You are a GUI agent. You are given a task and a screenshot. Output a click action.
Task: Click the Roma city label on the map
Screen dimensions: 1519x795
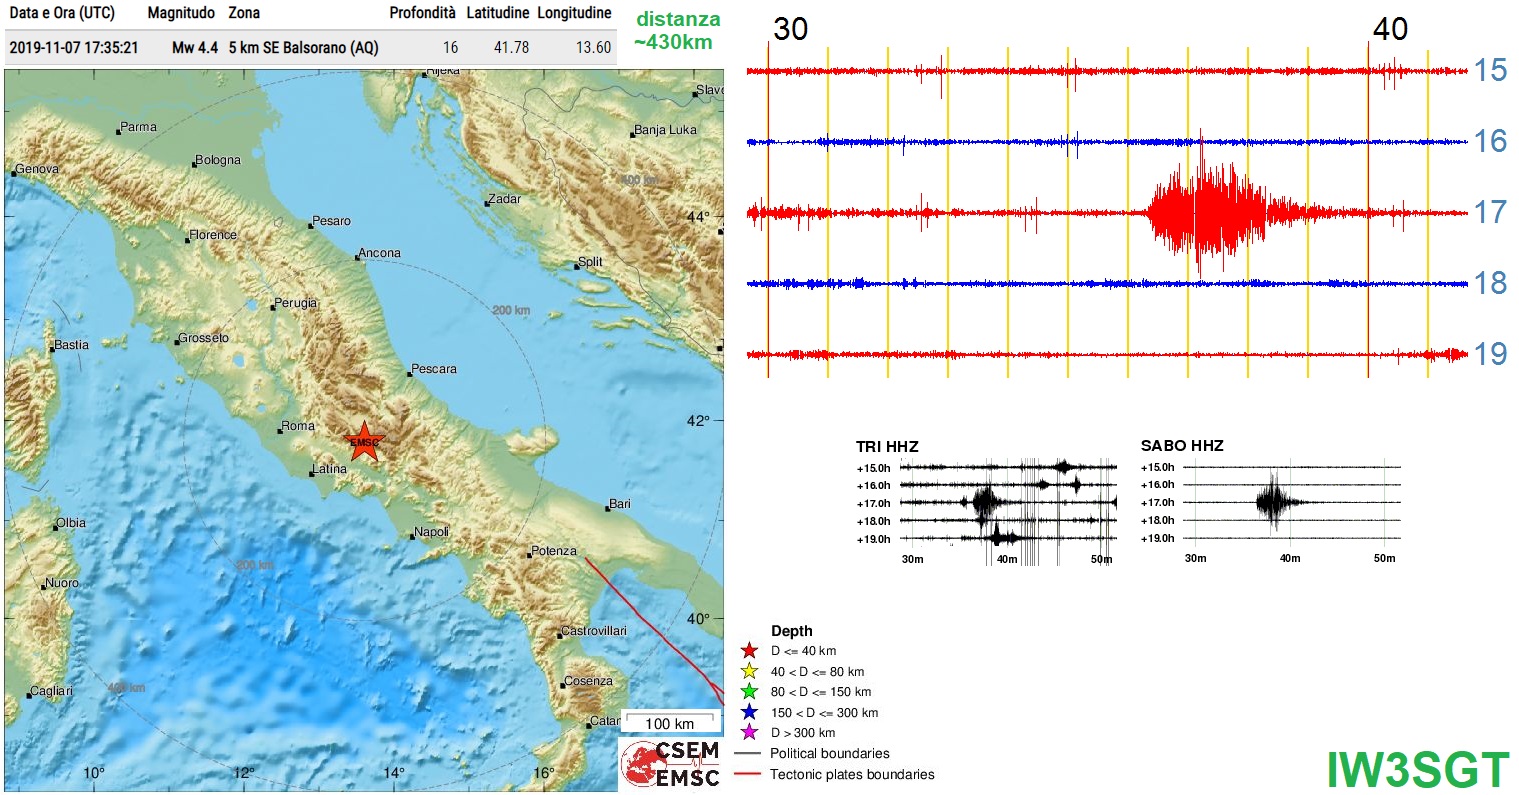point(297,426)
